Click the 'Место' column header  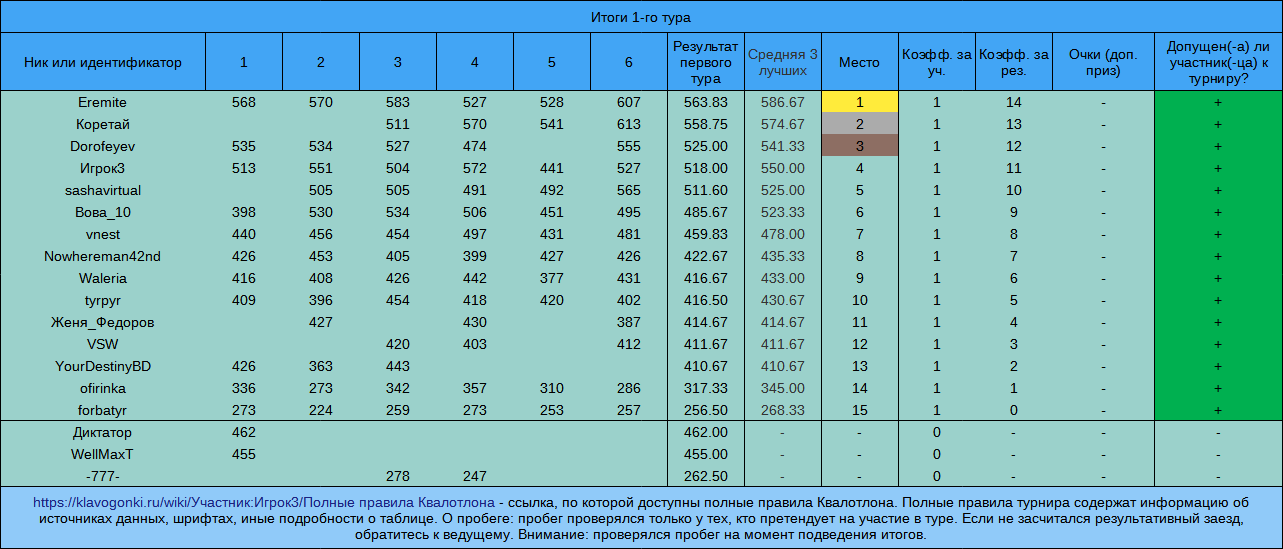859,62
